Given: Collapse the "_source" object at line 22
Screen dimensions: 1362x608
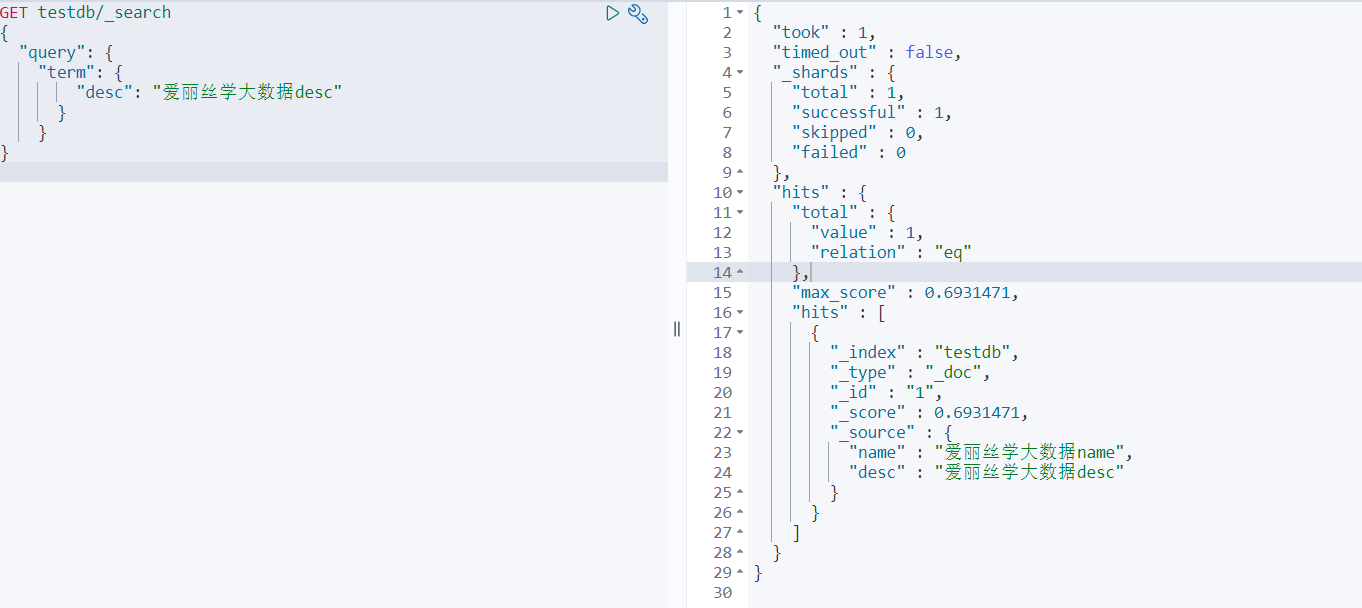Looking at the screenshot, I should [740, 432].
